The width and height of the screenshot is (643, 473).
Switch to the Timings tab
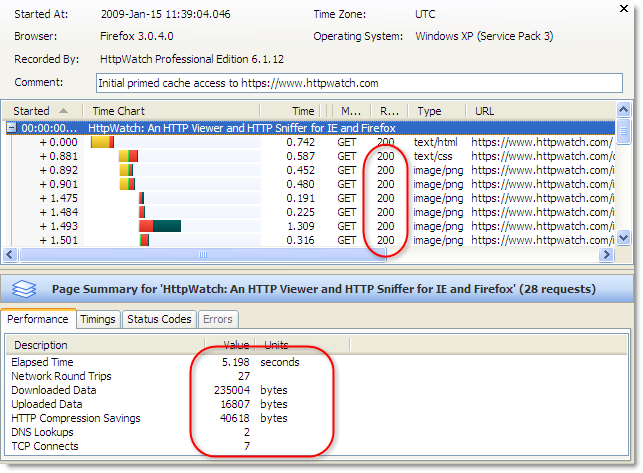coord(98,319)
